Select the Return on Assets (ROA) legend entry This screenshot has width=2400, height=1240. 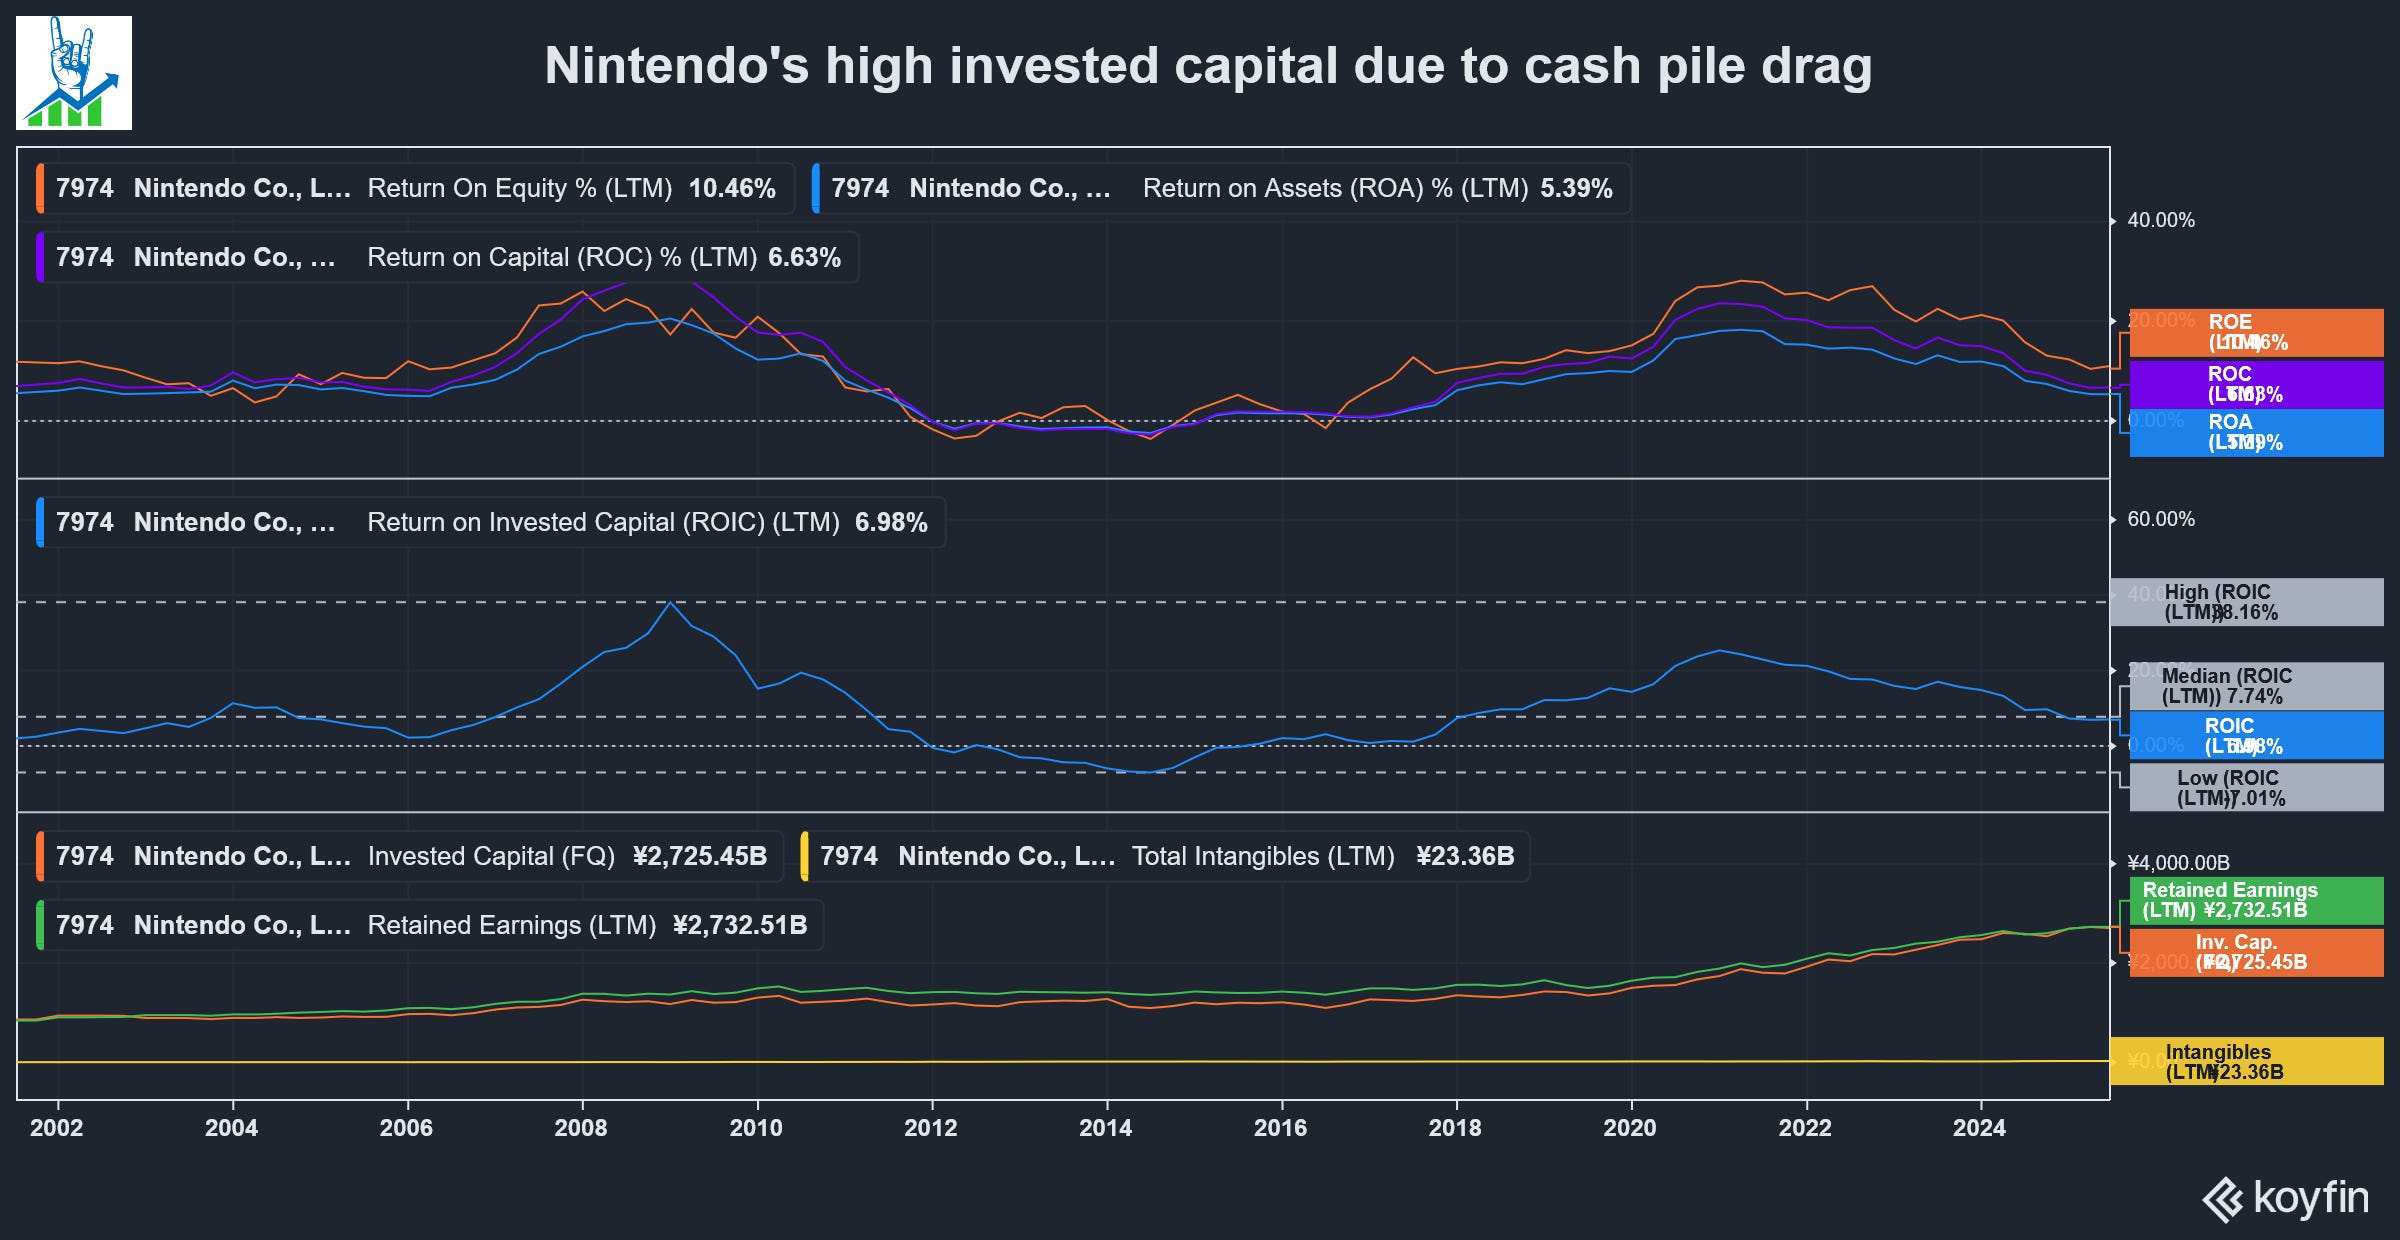(1220, 188)
